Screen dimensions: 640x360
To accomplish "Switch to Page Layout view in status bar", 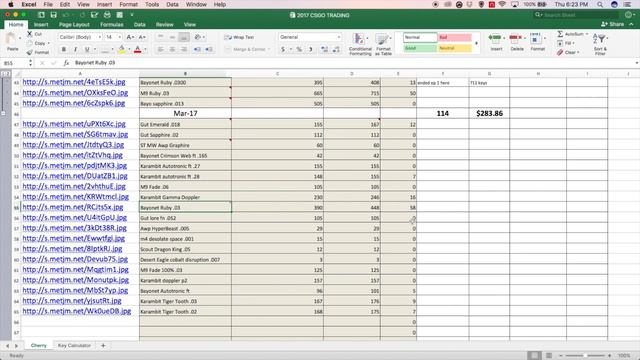I will point(549,356).
